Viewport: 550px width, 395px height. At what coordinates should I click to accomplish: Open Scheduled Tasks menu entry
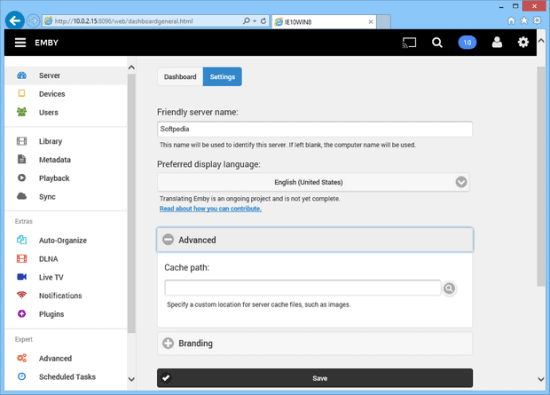coord(66,377)
